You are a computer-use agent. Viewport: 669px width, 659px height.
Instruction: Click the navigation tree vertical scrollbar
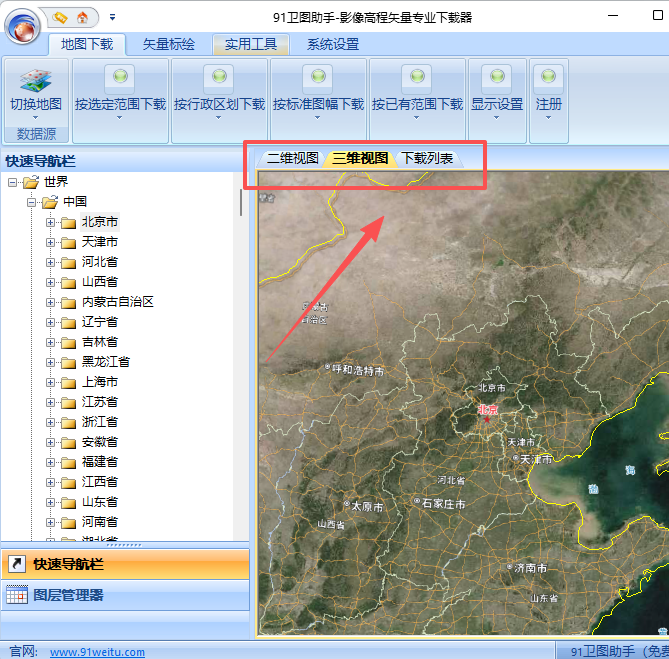point(241,203)
